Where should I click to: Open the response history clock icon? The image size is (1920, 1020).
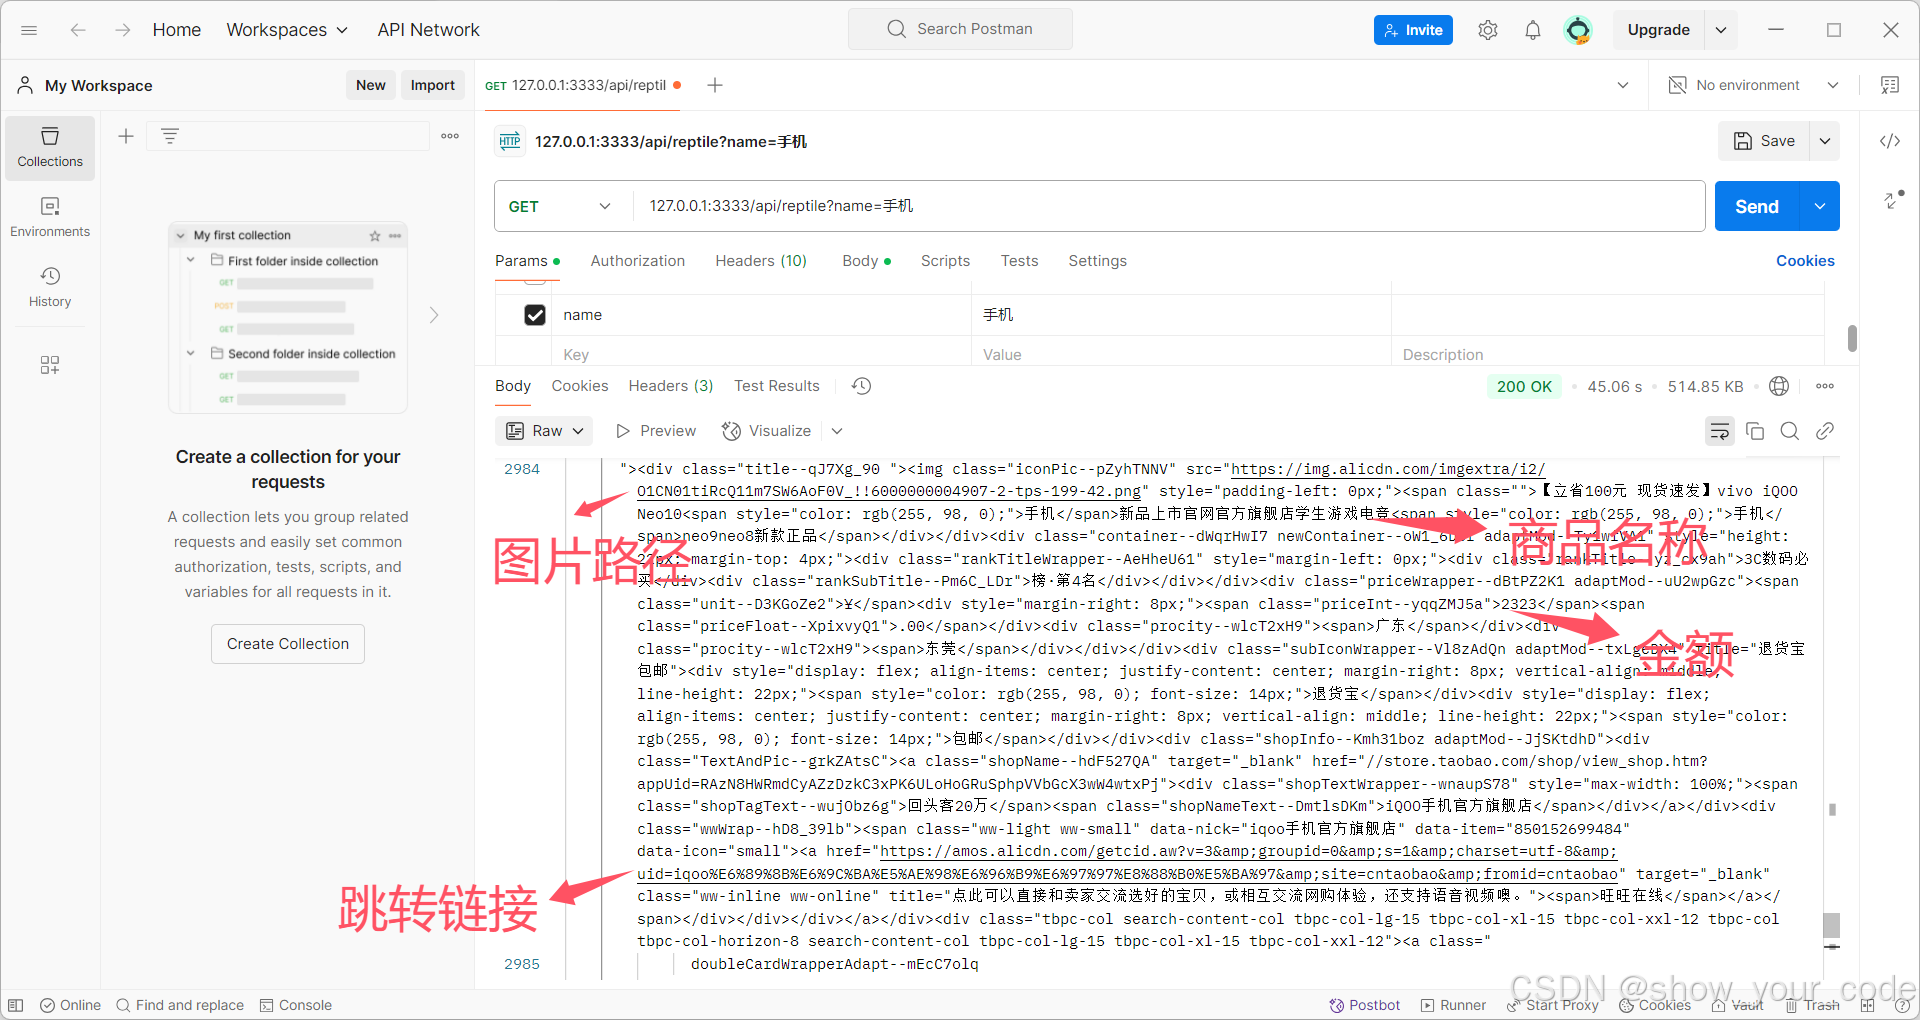pyautogui.click(x=862, y=386)
